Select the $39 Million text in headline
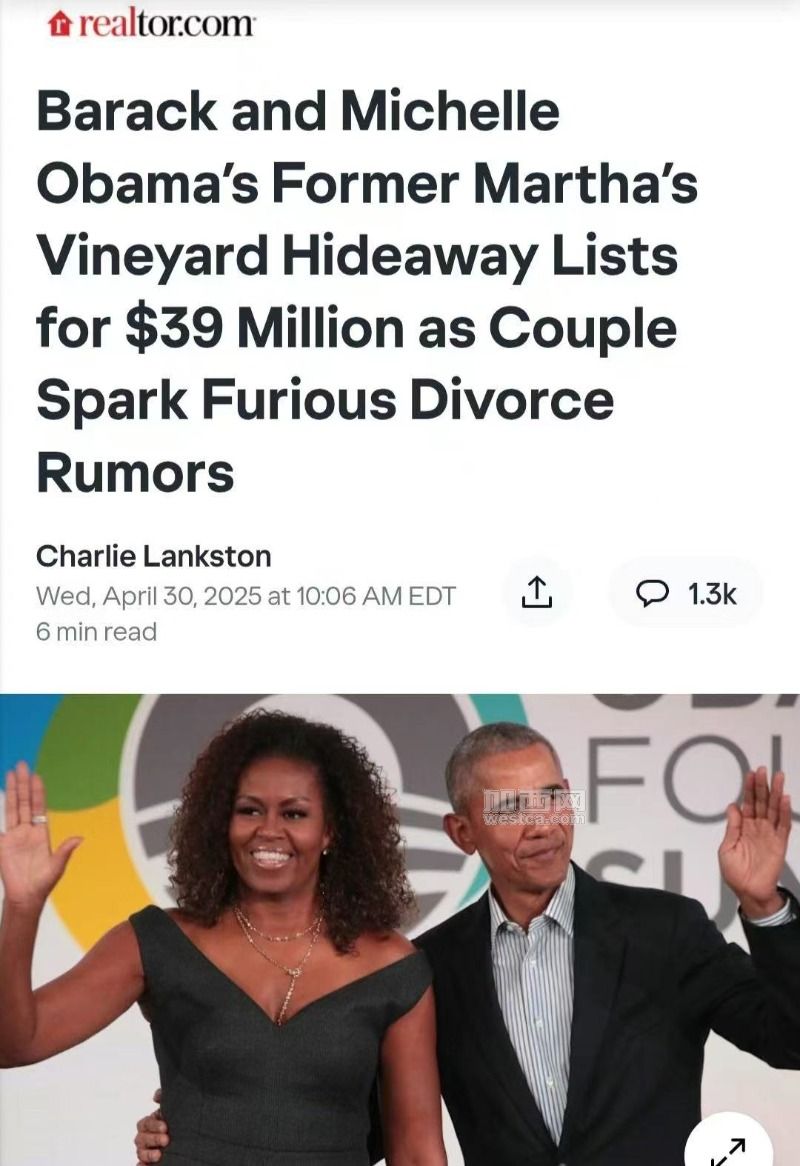 (x=264, y=329)
